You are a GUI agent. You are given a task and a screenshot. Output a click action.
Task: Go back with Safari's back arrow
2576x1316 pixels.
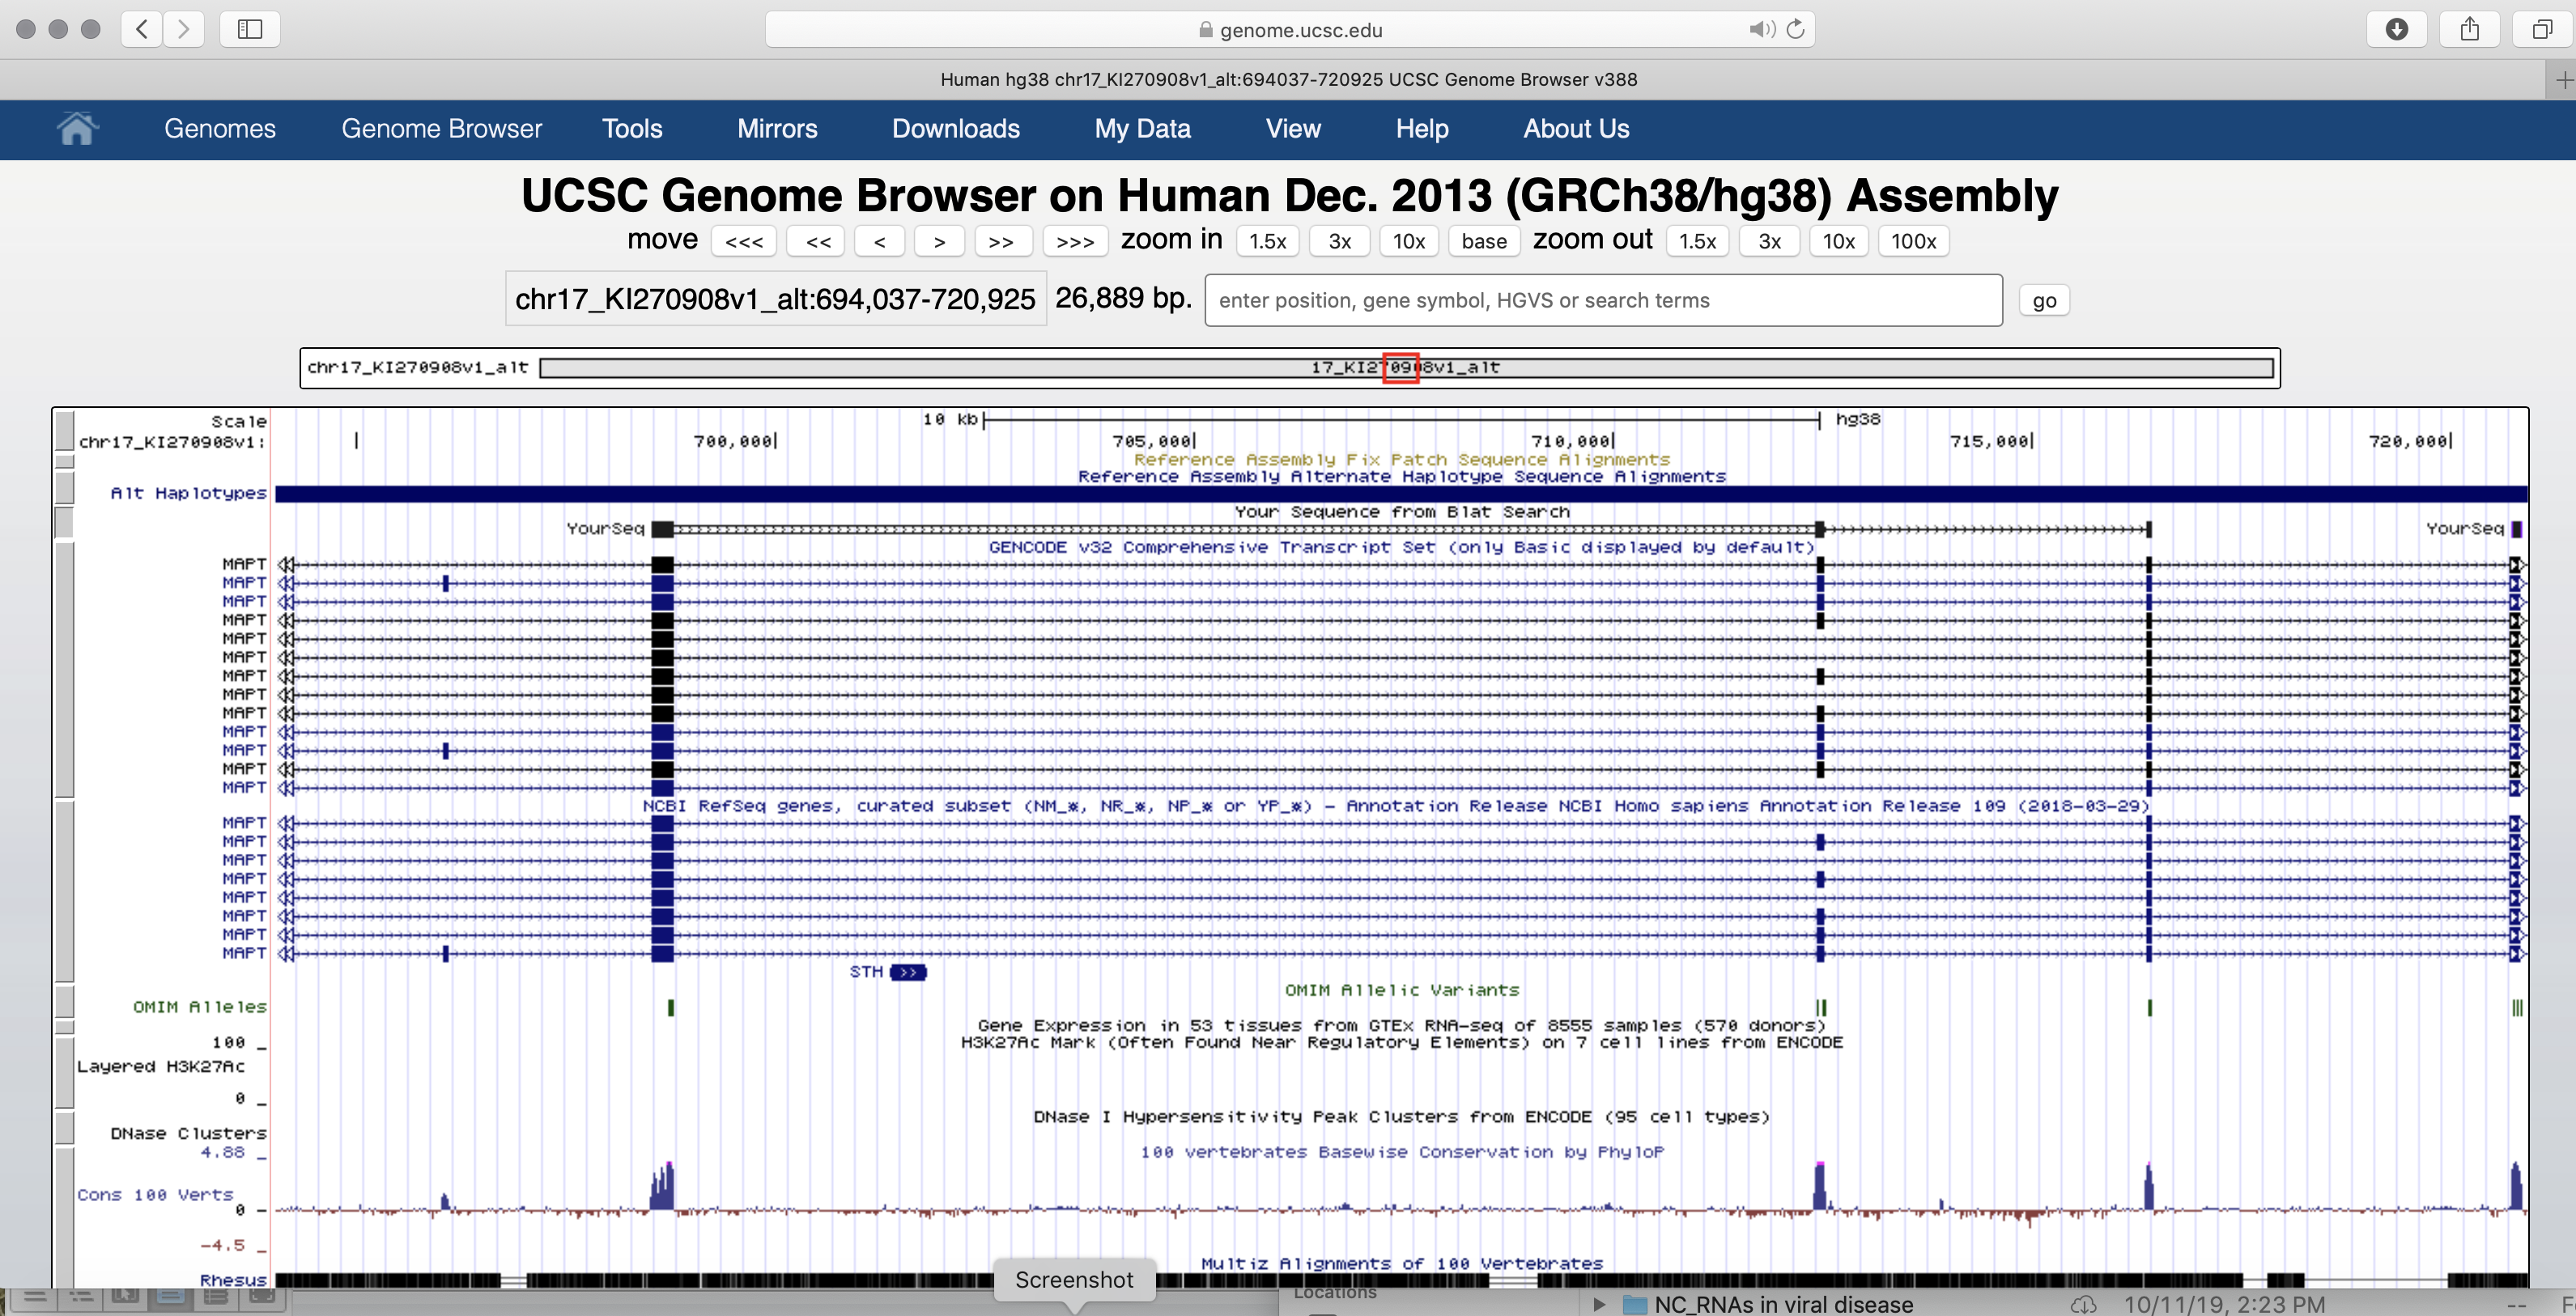142,29
